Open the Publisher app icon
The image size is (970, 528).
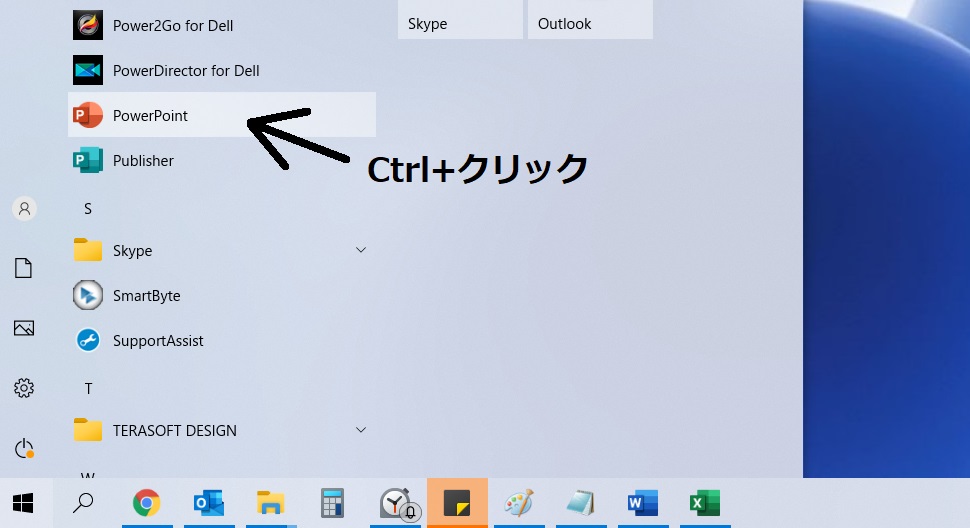(88, 160)
